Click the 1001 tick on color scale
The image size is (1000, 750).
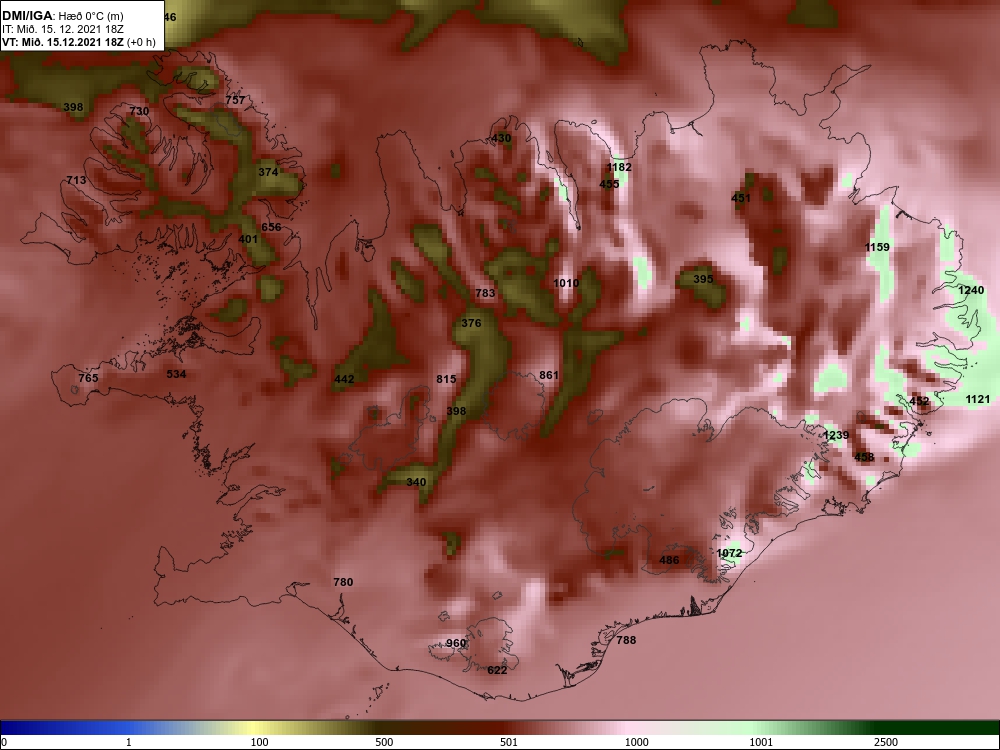tap(761, 742)
